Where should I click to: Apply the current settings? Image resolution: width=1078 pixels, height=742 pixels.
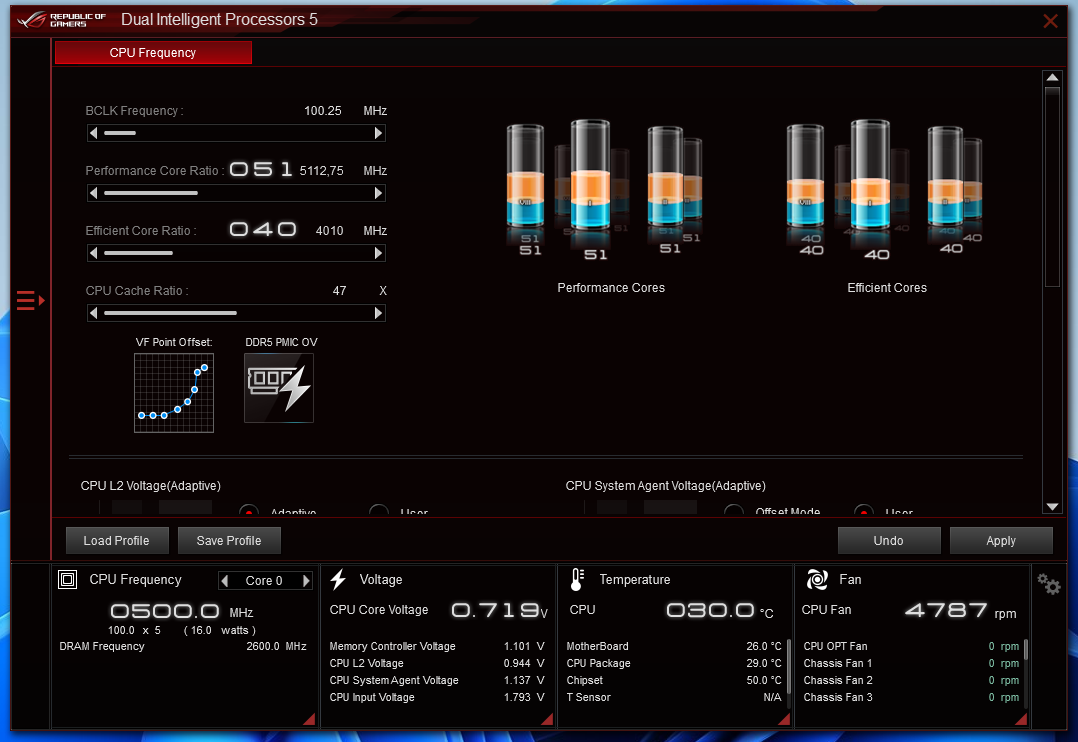click(1001, 541)
